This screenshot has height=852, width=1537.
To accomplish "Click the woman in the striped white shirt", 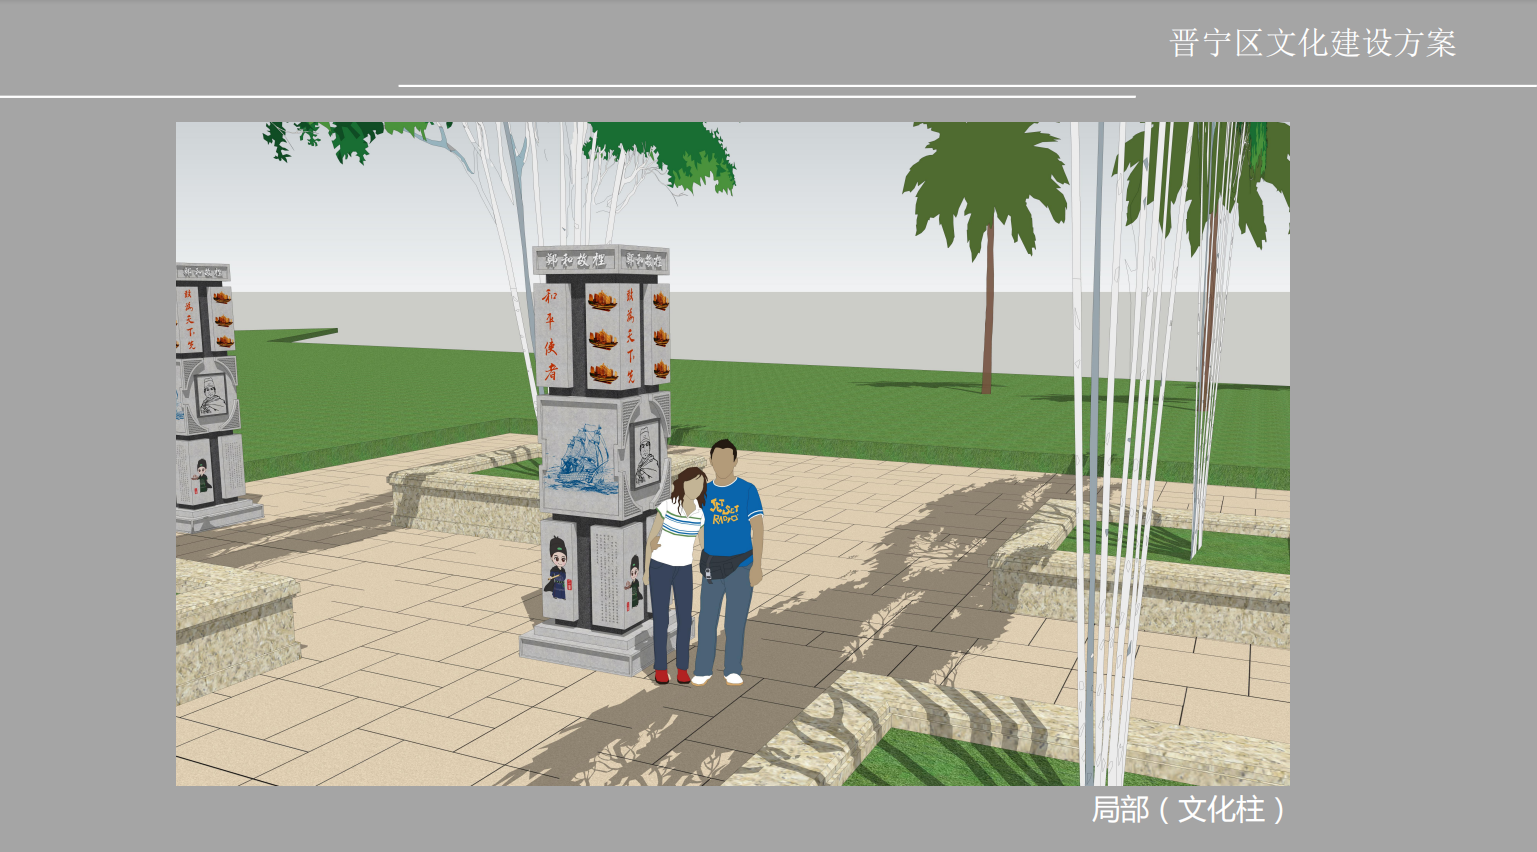I will coord(675,570).
